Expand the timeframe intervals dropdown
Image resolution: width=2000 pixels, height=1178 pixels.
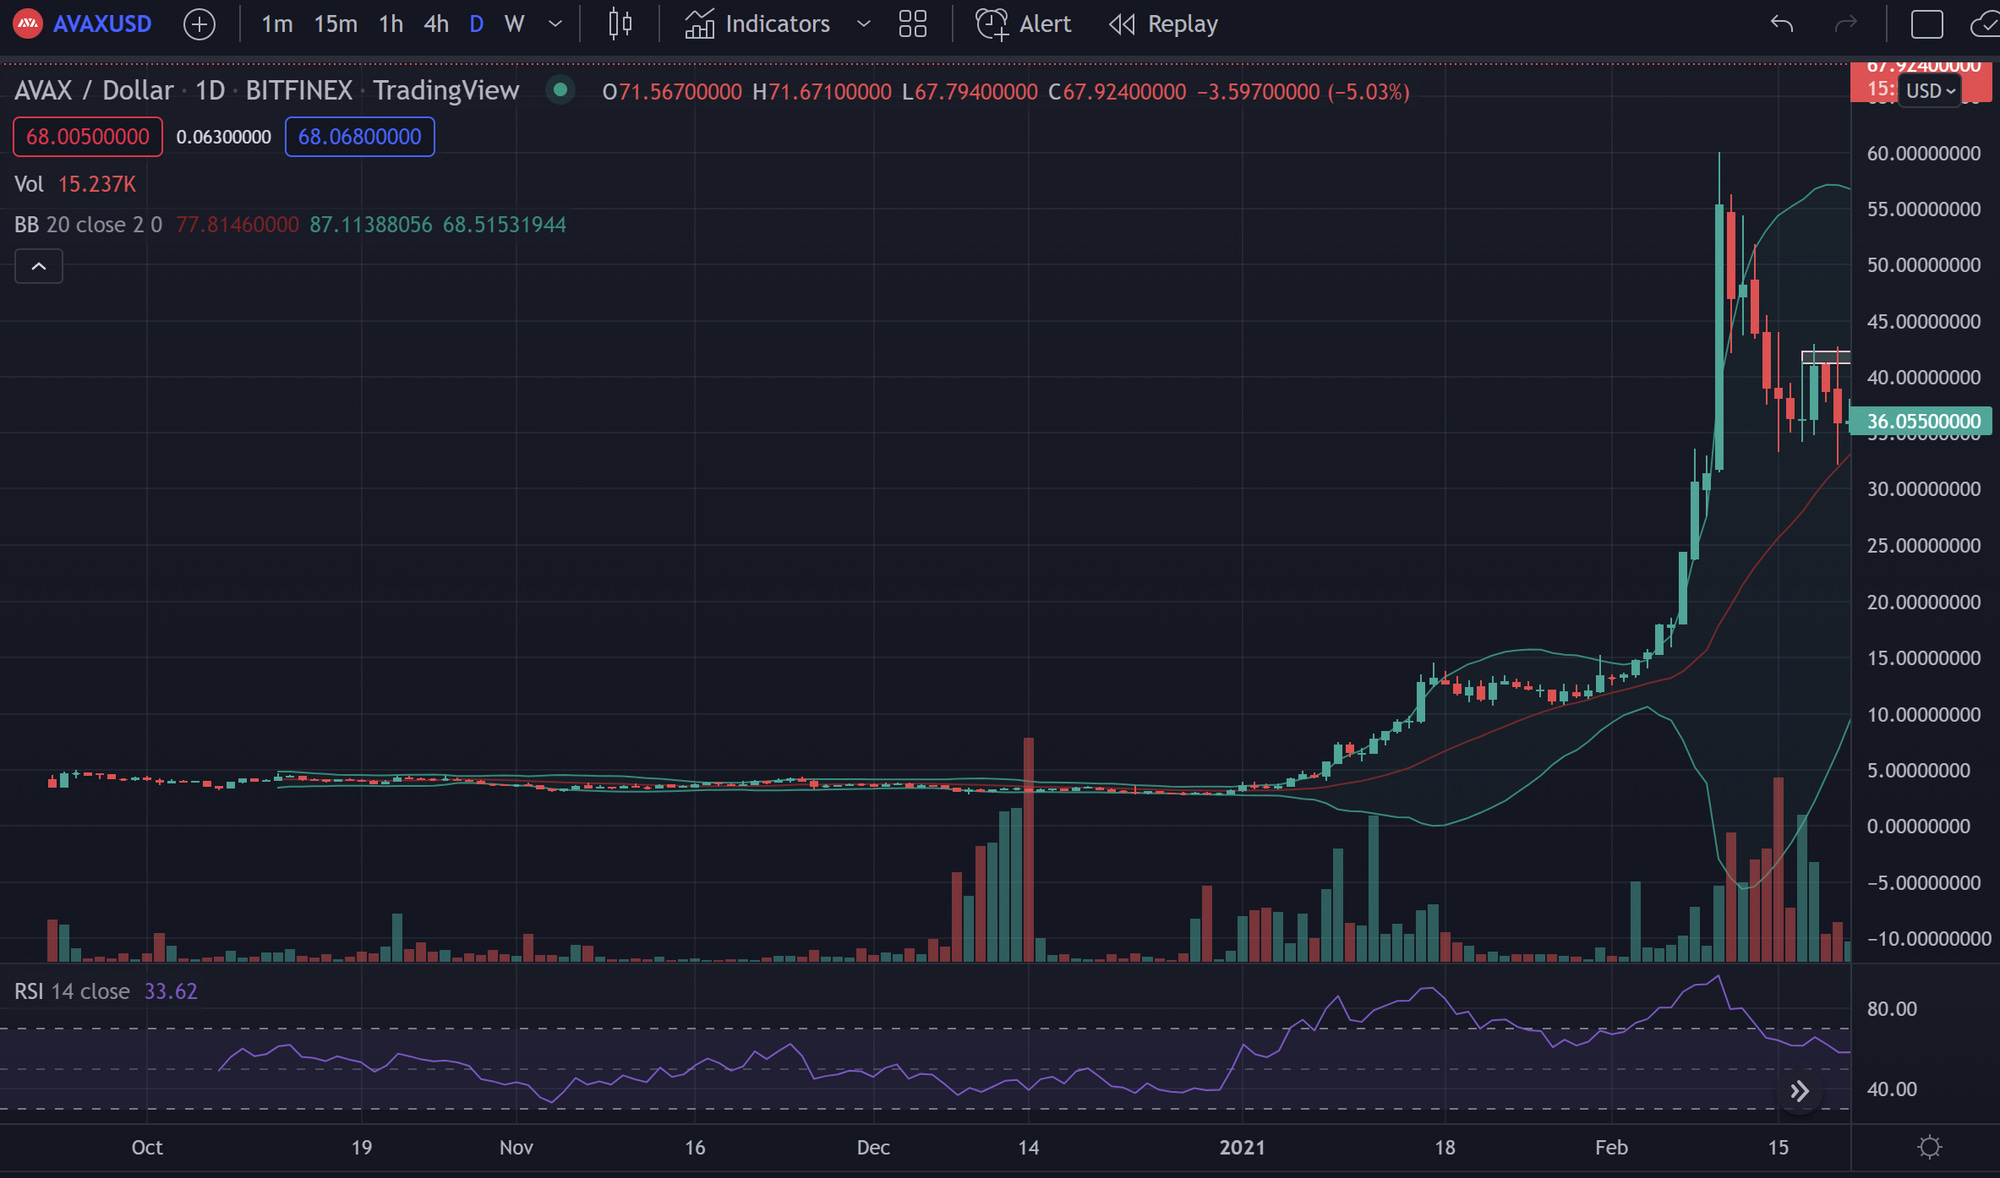point(556,24)
